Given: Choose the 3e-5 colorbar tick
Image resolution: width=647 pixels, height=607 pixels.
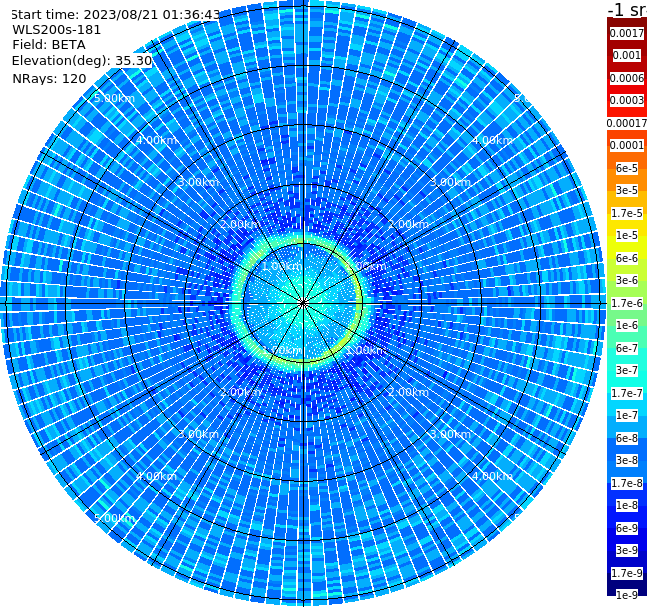Looking at the screenshot, I should [627, 191].
